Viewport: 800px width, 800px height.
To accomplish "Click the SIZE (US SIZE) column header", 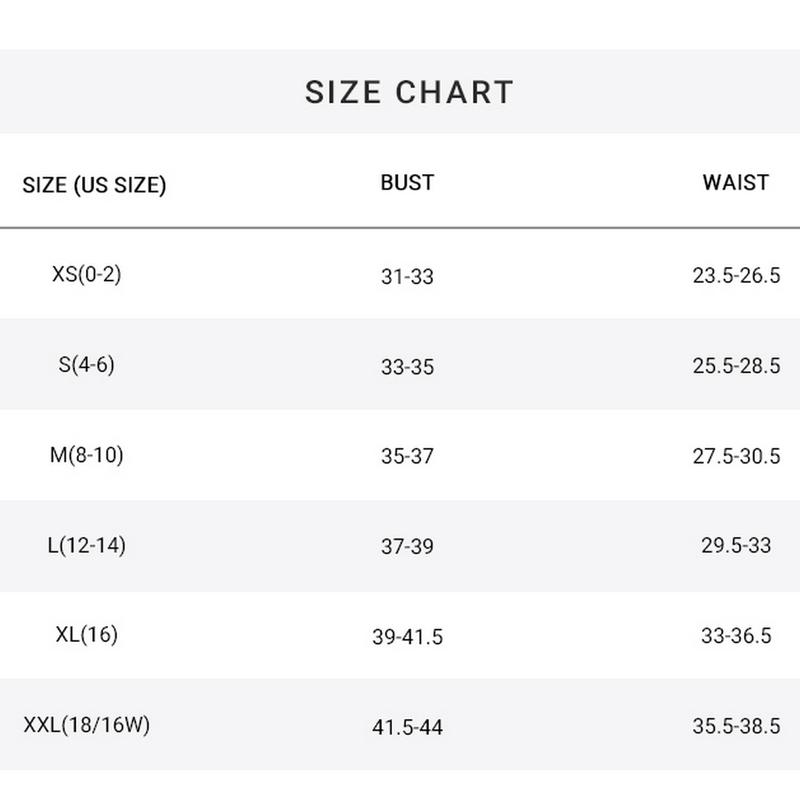I will pyautogui.click(x=94, y=185).
